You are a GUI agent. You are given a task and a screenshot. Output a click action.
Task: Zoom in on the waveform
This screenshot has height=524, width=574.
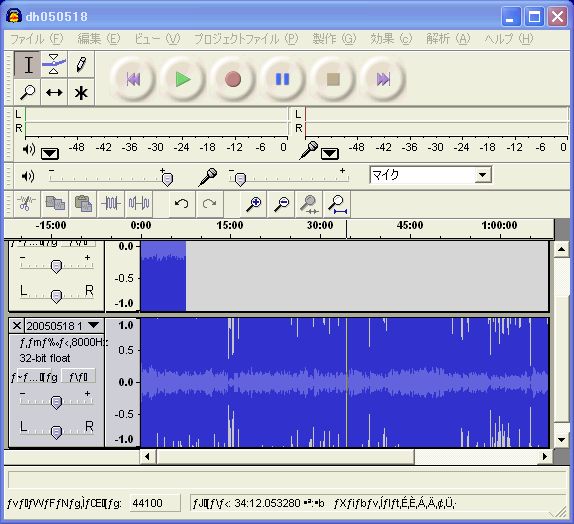254,203
